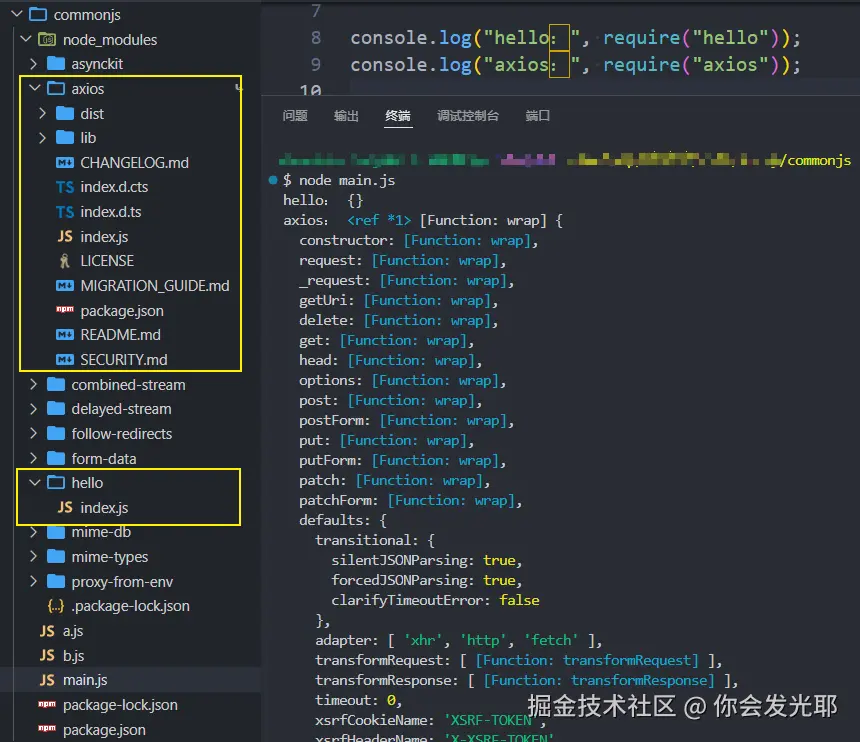Expand the mime-types folder chevron
The height and width of the screenshot is (742, 860).
coord(33,557)
